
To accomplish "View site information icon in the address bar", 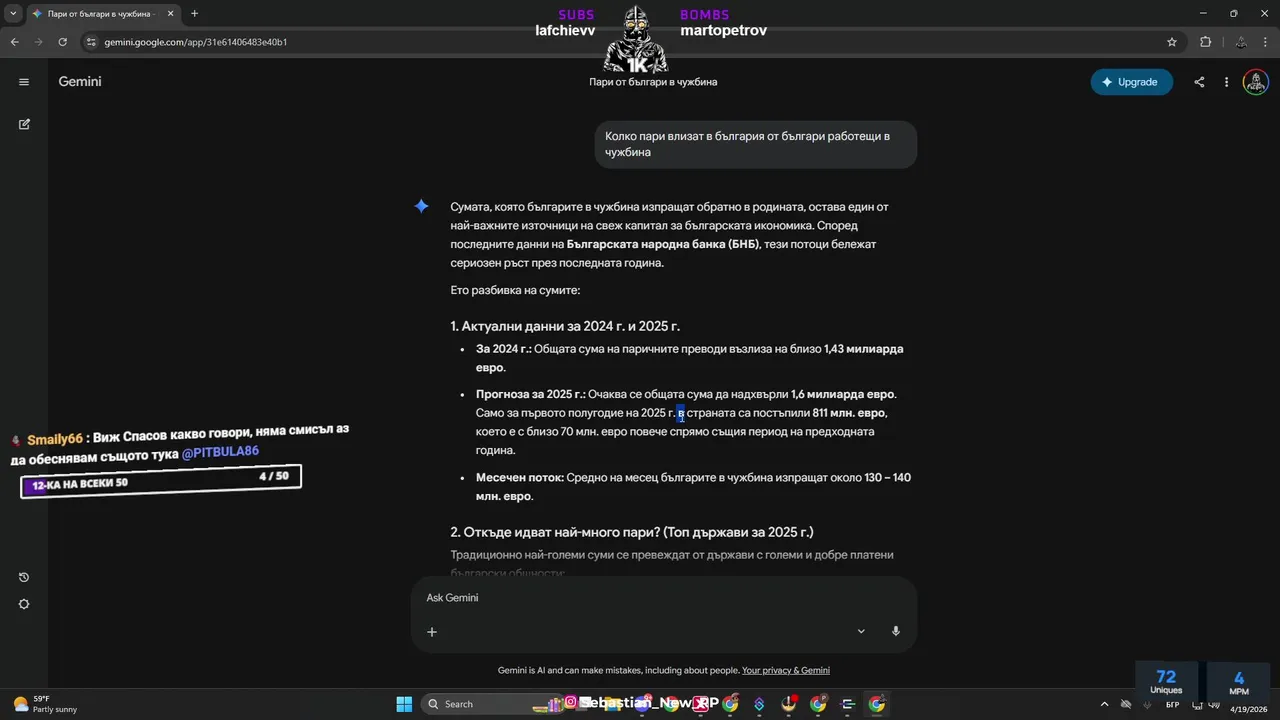I will [91, 42].
